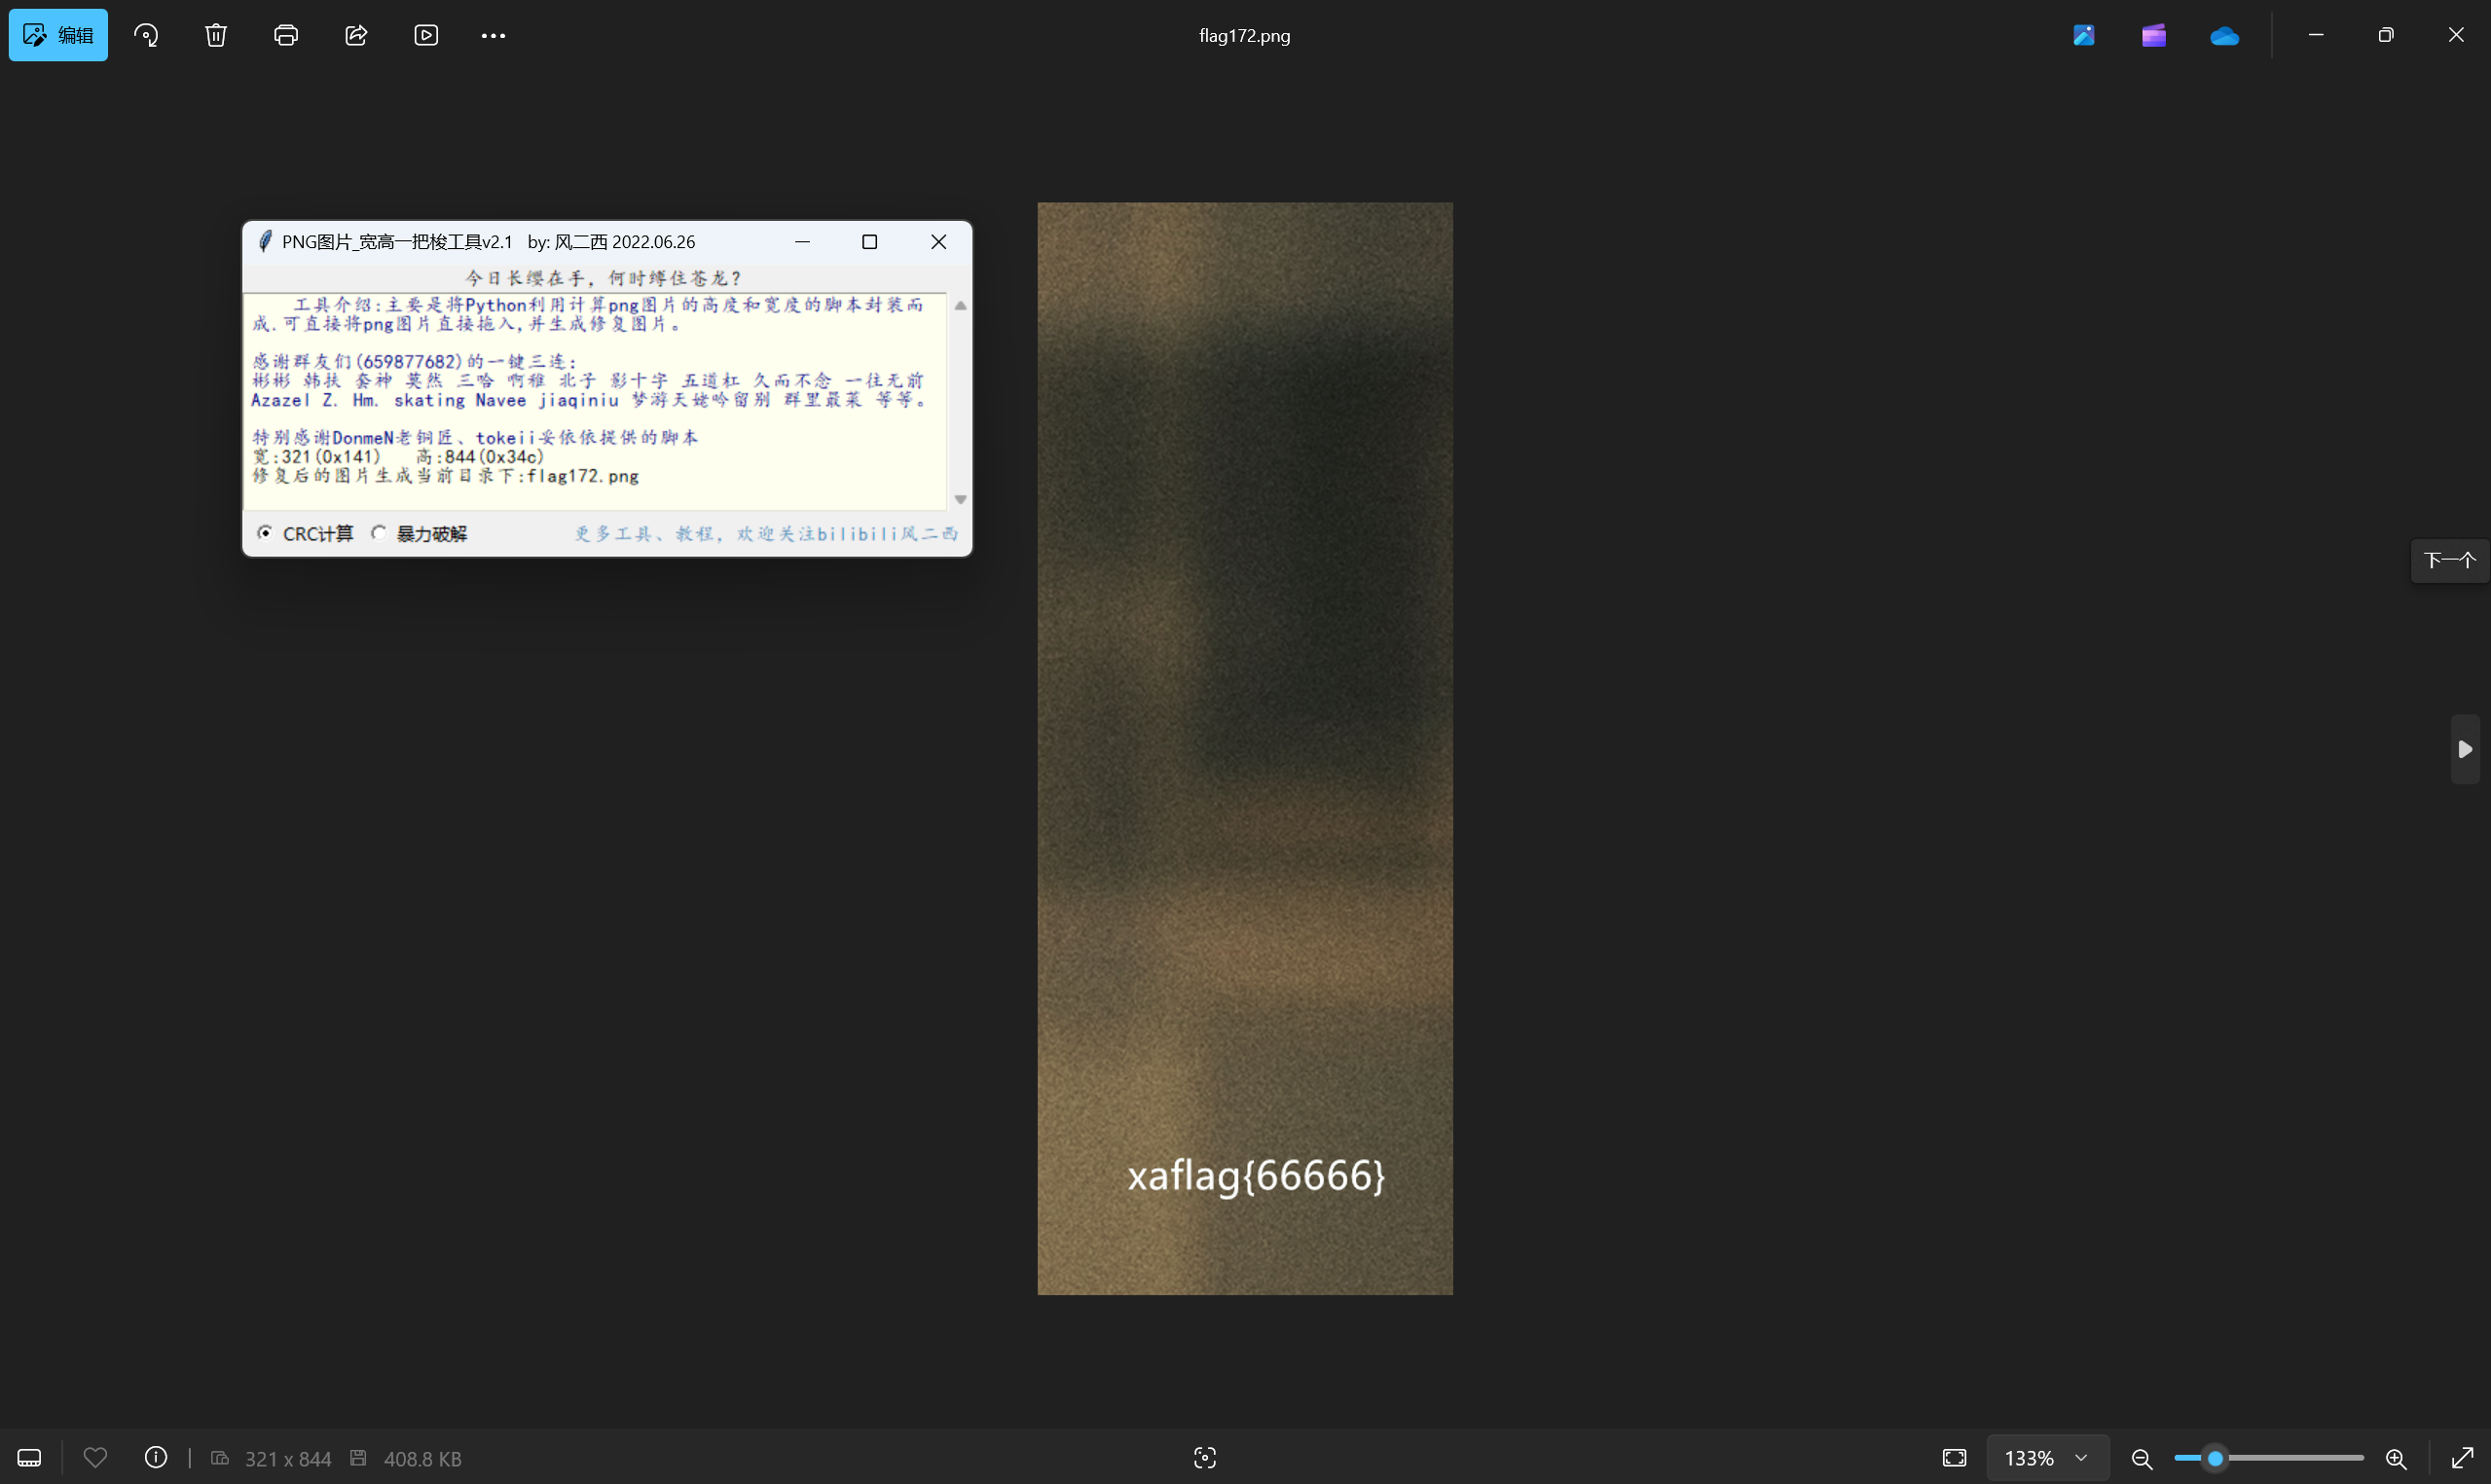Click the up arrow of PNG tool scrollbar
Image resolution: width=2491 pixels, height=1484 pixels.
960,305
